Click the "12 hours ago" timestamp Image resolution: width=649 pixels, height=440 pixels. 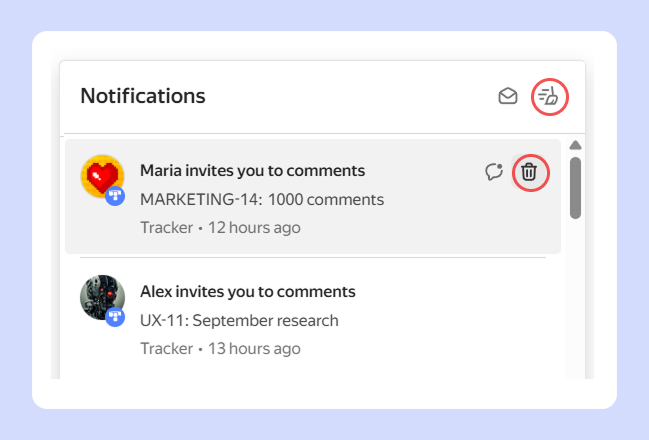click(x=254, y=227)
